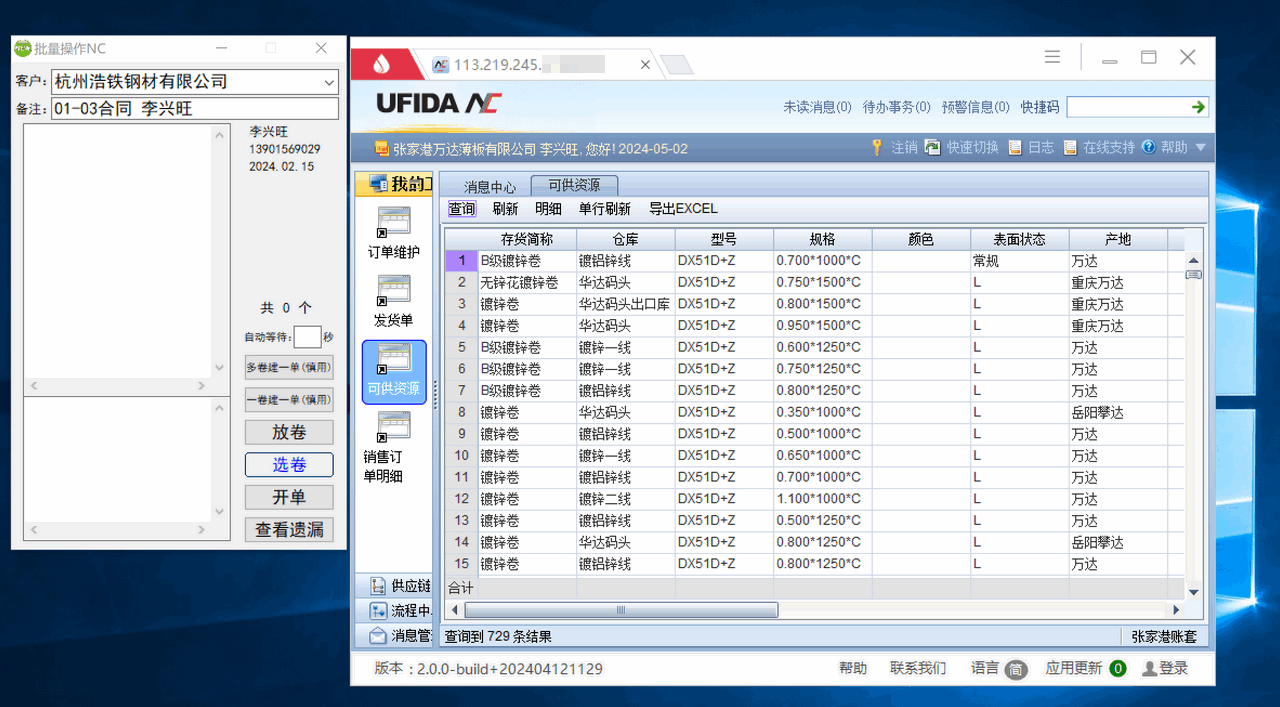Click the 快速切换 icon
1280x707 pixels.
pos(932,147)
